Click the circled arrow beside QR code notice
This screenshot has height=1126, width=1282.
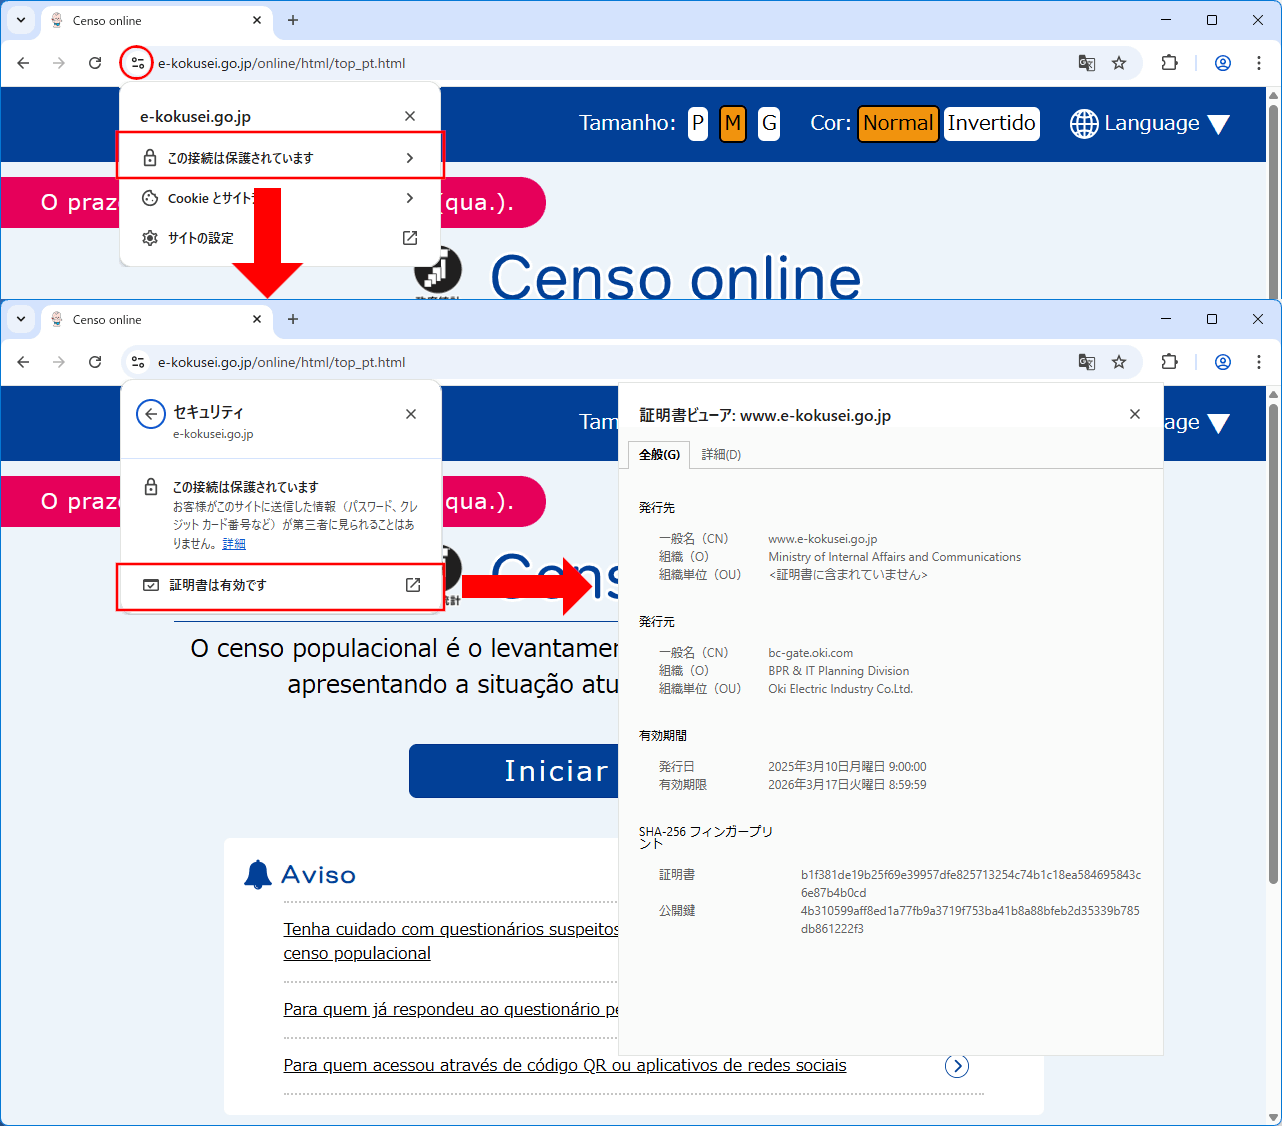pos(957,1066)
